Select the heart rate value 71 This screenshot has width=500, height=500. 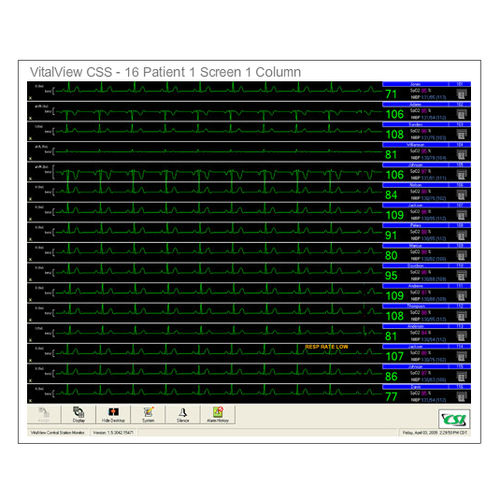pos(391,94)
